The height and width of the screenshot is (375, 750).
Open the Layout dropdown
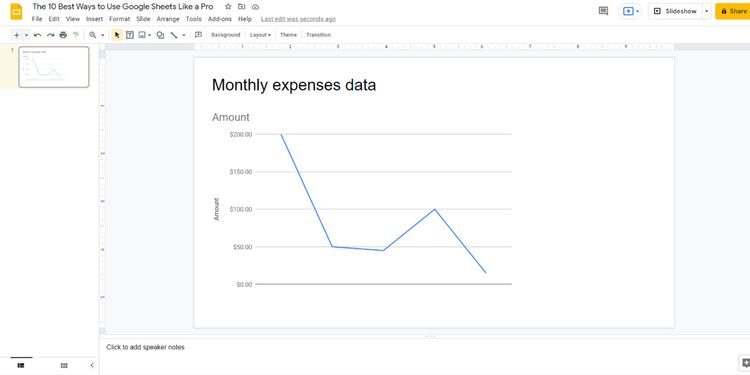coord(260,35)
